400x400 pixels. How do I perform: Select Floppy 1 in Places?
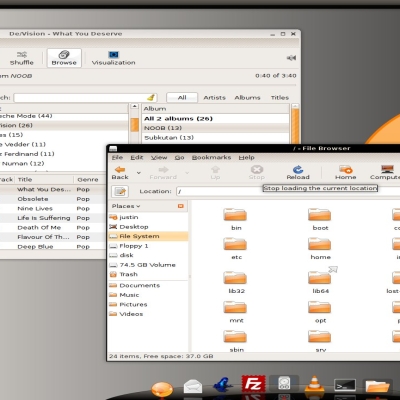[x=148, y=246]
